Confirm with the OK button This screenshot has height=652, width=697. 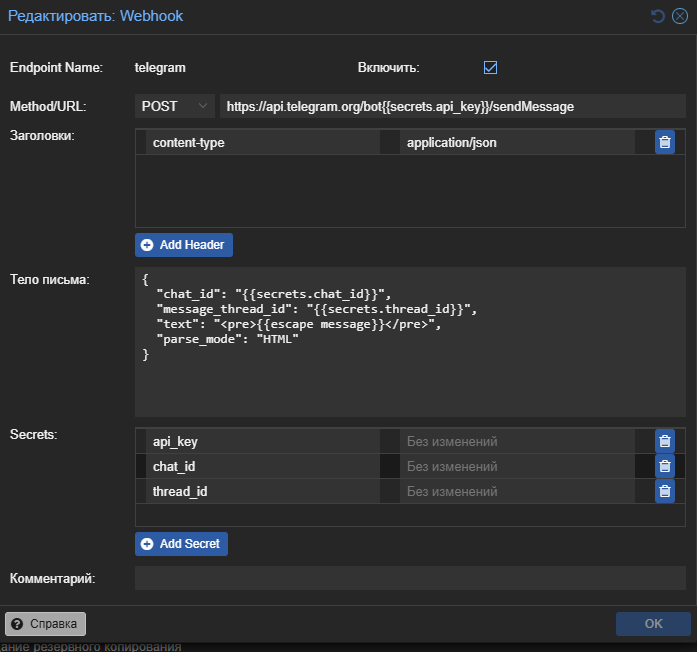[653, 624]
